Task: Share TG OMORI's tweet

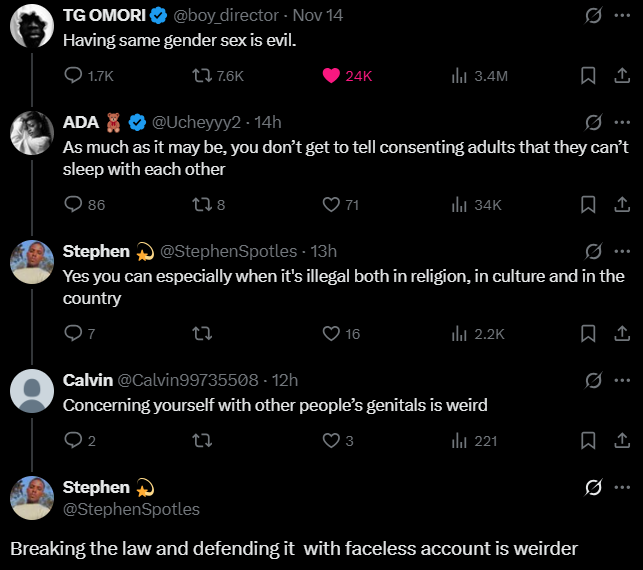Action: pos(619,76)
